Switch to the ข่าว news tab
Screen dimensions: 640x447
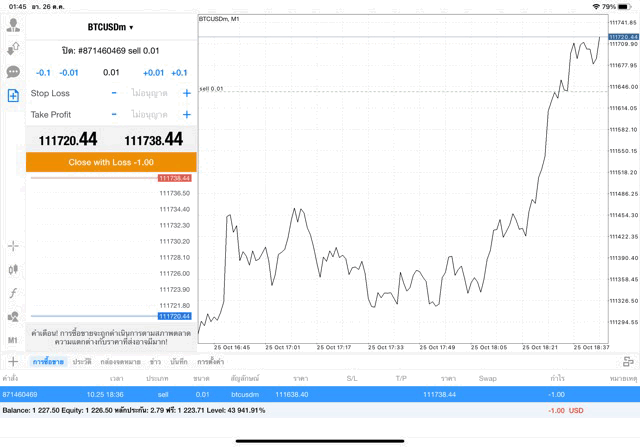pos(155,361)
